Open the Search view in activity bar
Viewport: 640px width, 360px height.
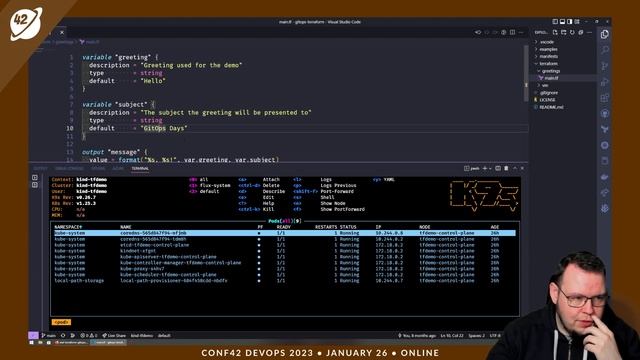click(604, 50)
